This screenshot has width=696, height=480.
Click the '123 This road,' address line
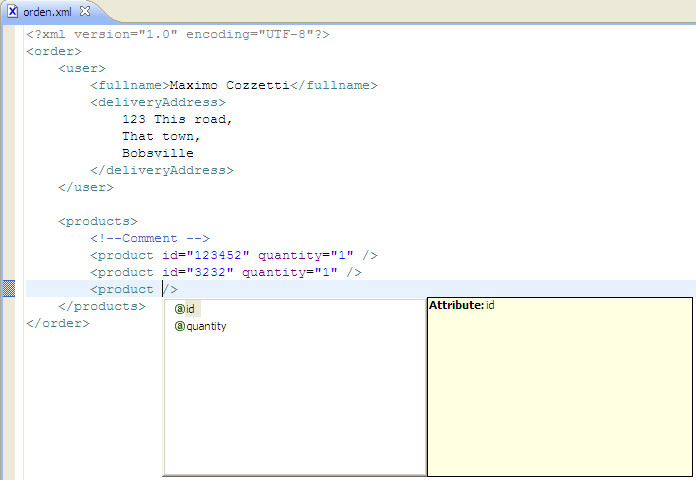click(177, 119)
